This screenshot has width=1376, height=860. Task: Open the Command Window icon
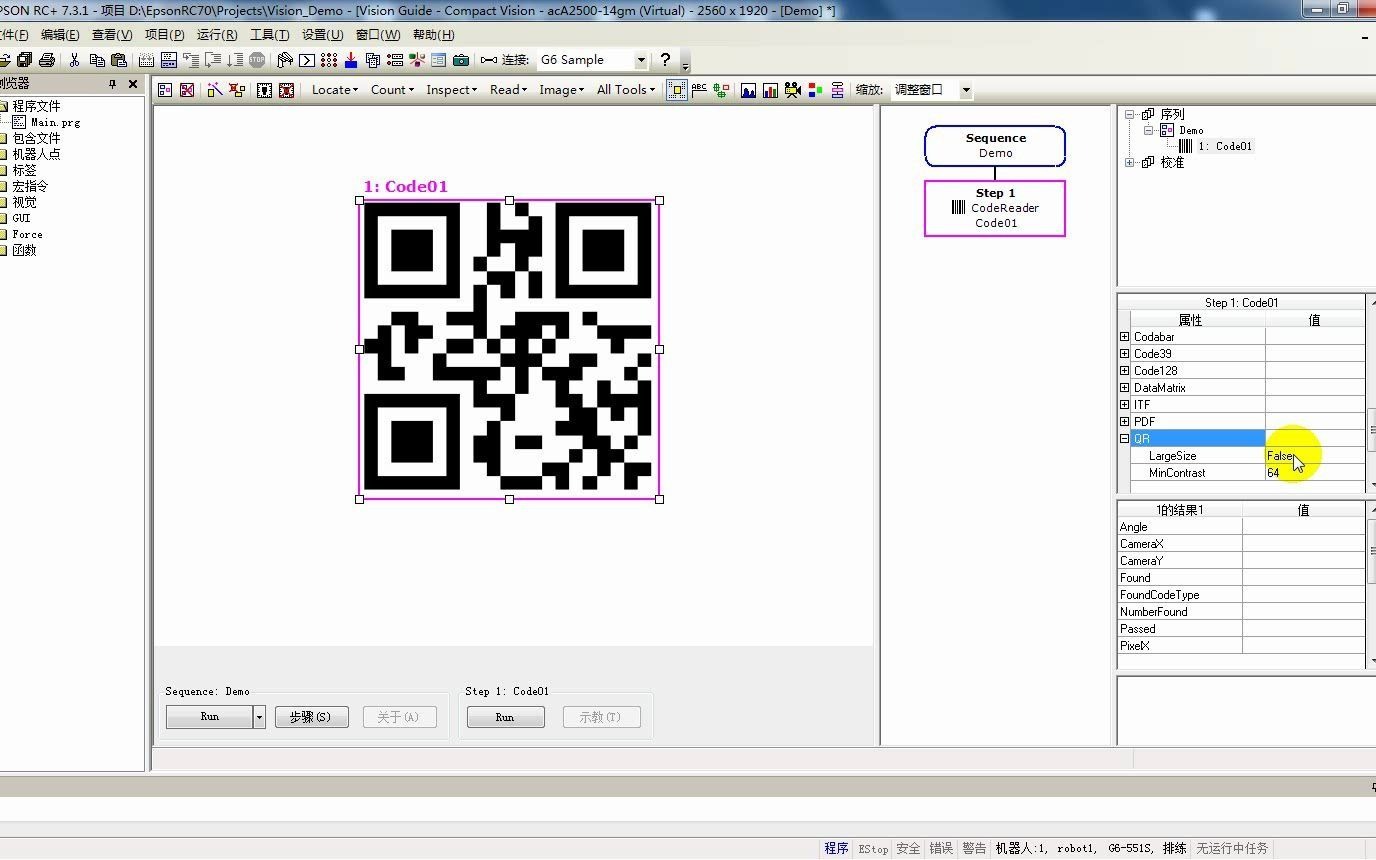[x=307, y=60]
